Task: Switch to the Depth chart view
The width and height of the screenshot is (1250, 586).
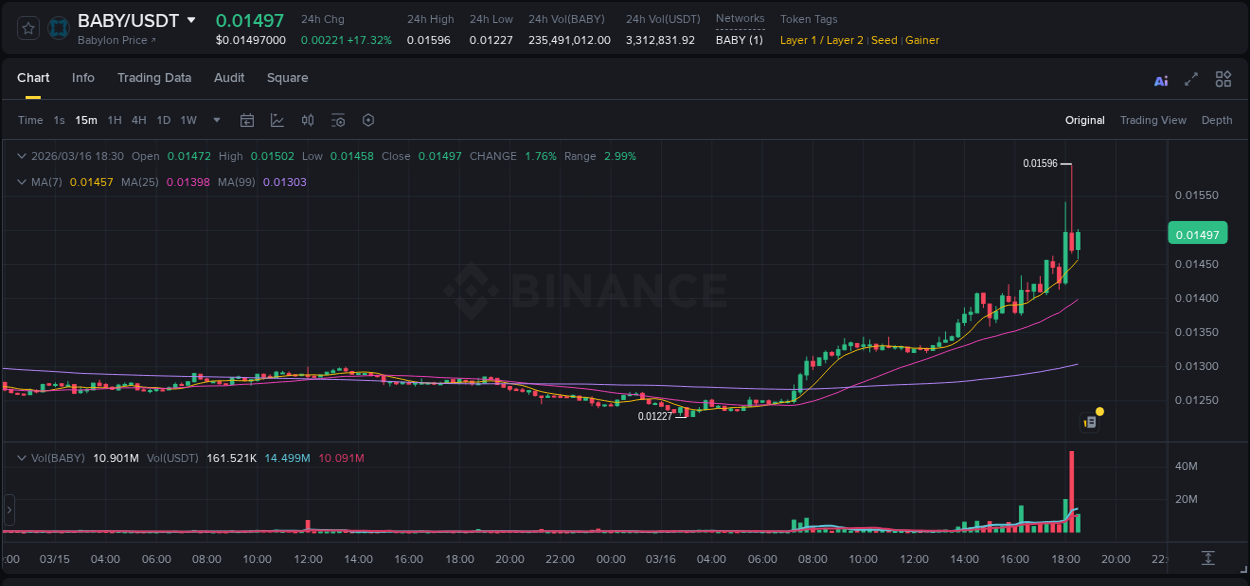Action: [x=1216, y=120]
